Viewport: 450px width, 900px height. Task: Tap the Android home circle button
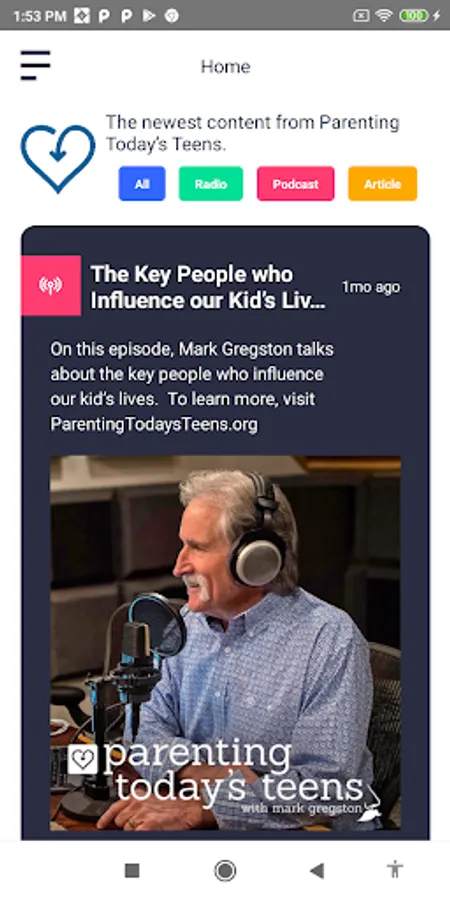[225, 871]
